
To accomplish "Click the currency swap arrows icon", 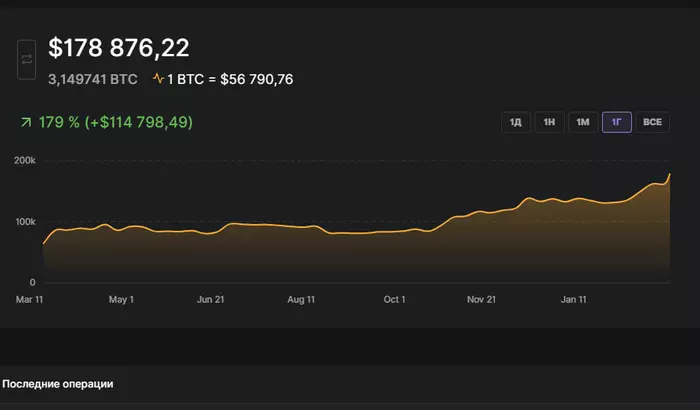I will [26, 59].
